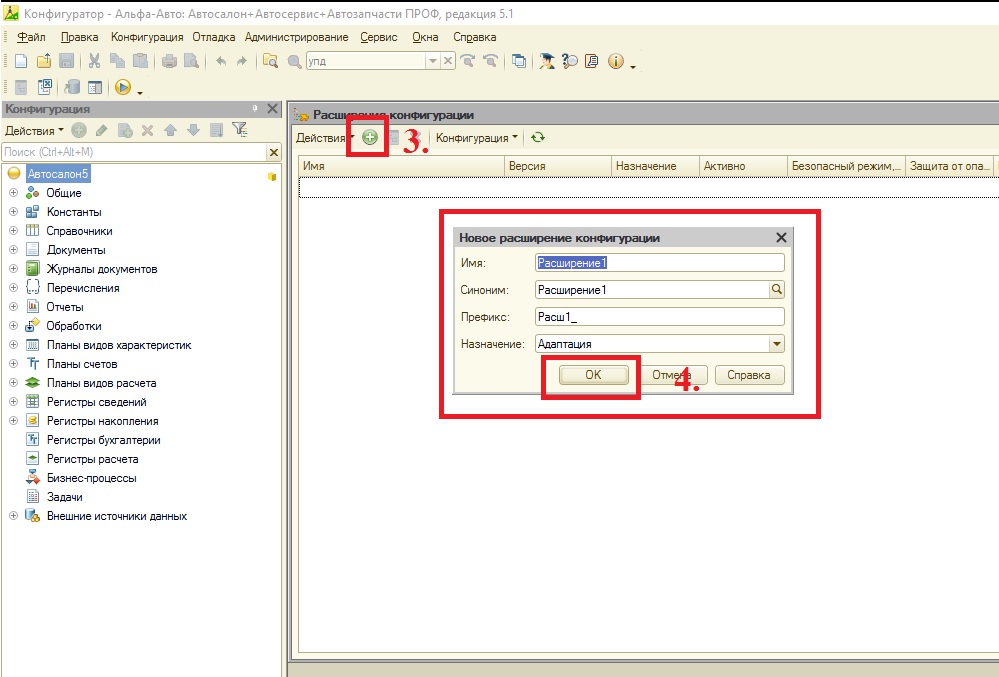Open the Отладка menu
Viewport: 999px width, 677px height.
pos(213,37)
